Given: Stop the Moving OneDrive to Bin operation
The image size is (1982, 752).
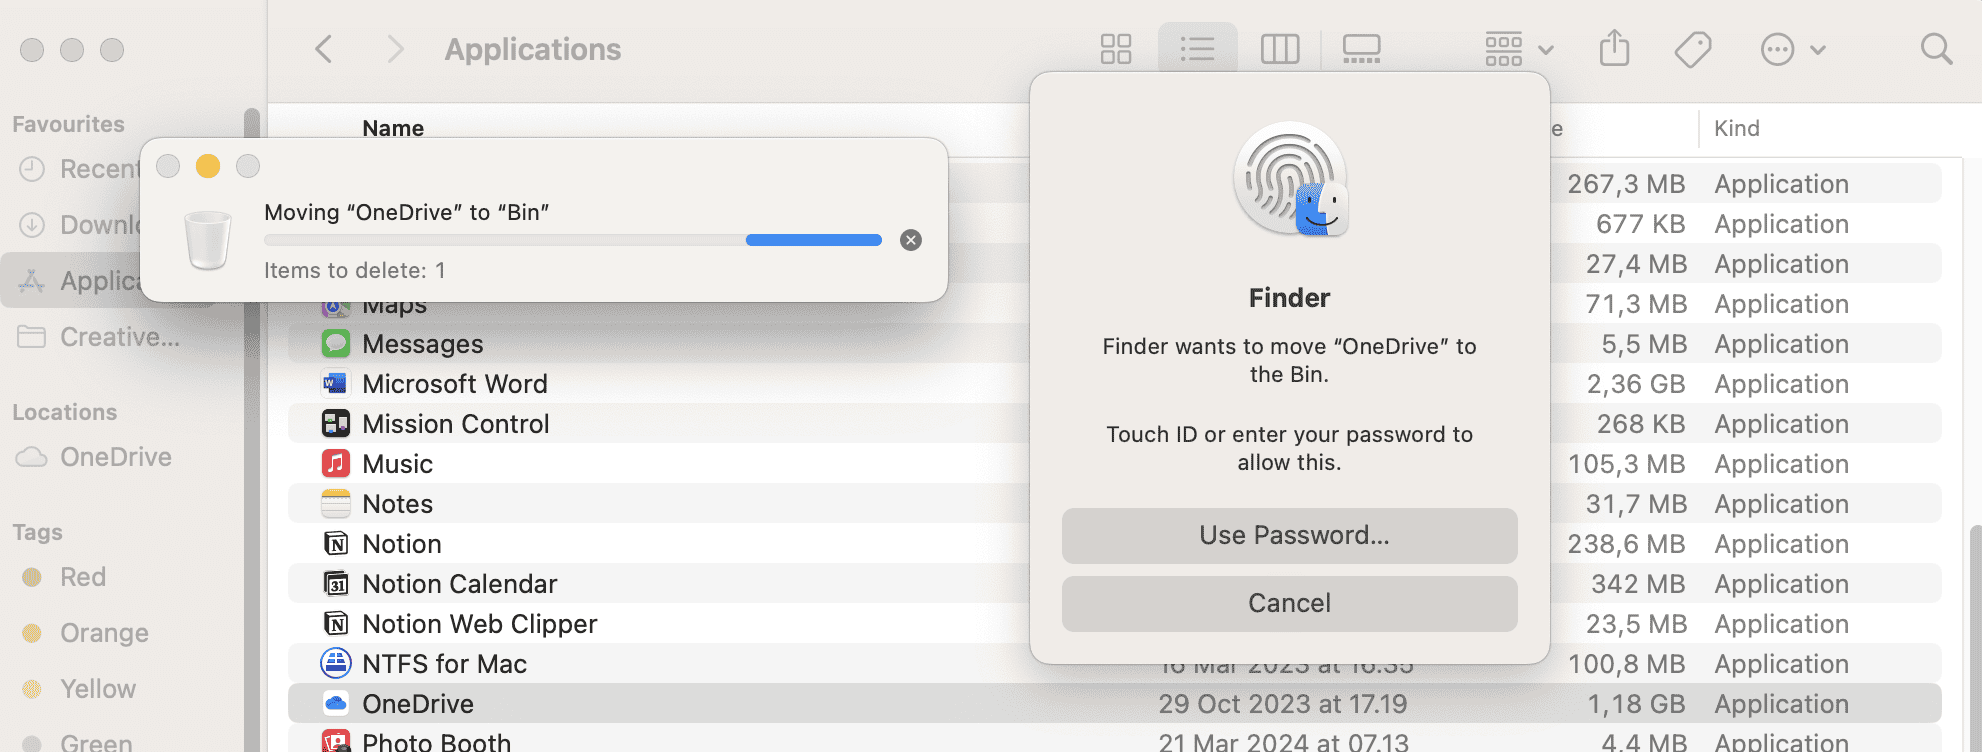Looking at the screenshot, I should [910, 240].
